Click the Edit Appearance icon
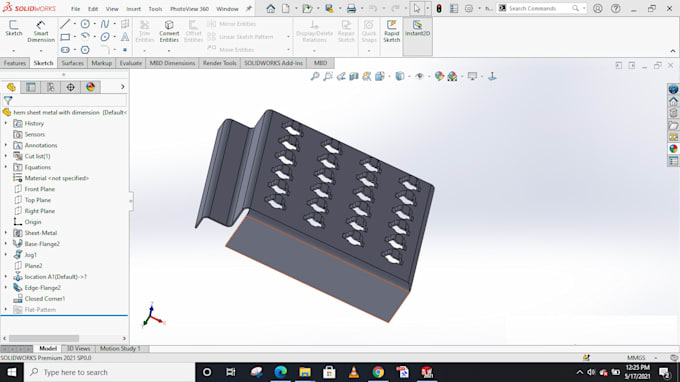Screen dimensions: 680x382 tap(439, 76)
